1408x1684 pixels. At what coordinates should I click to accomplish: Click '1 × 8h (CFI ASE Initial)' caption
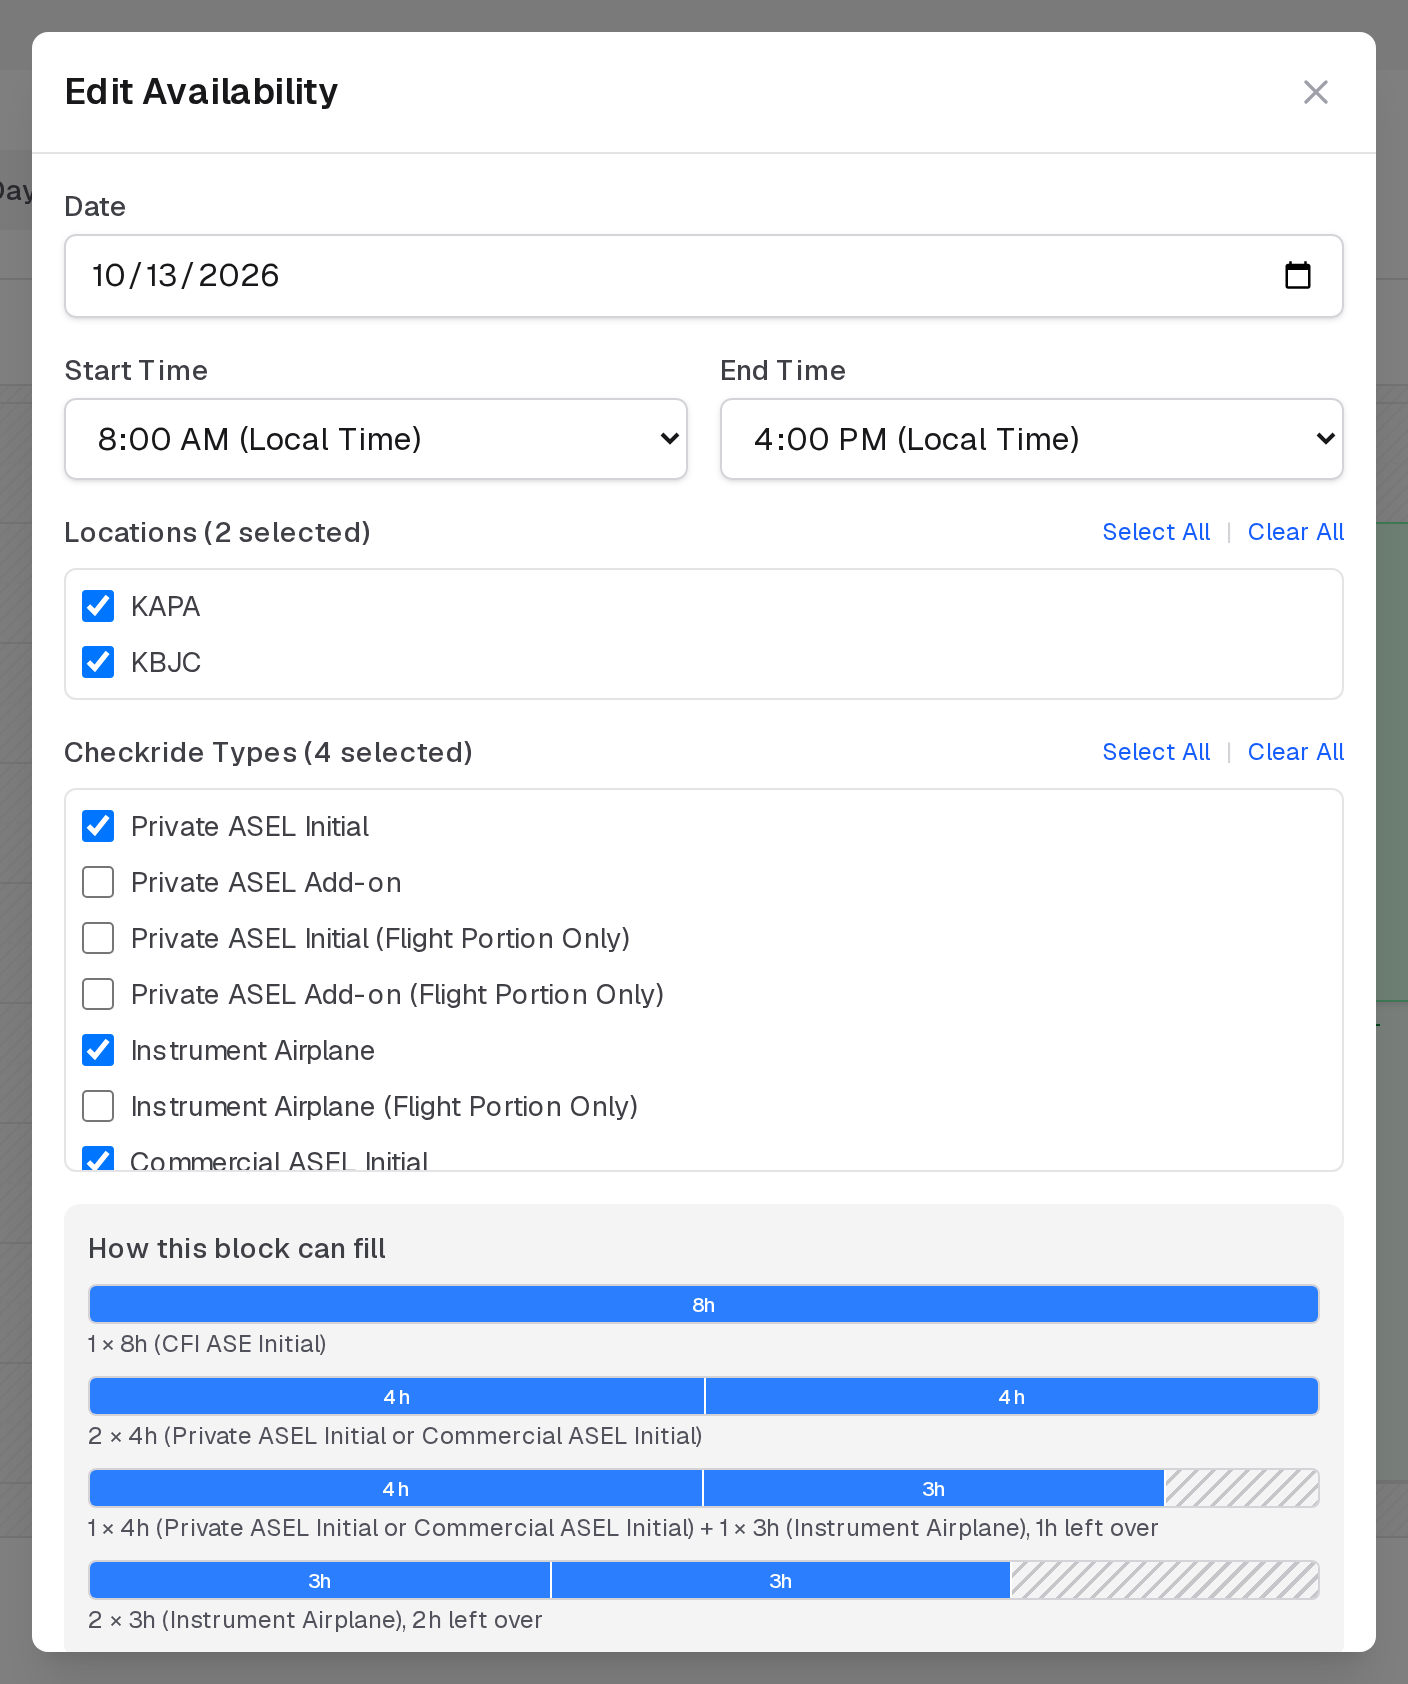(x=207, y=1344)
